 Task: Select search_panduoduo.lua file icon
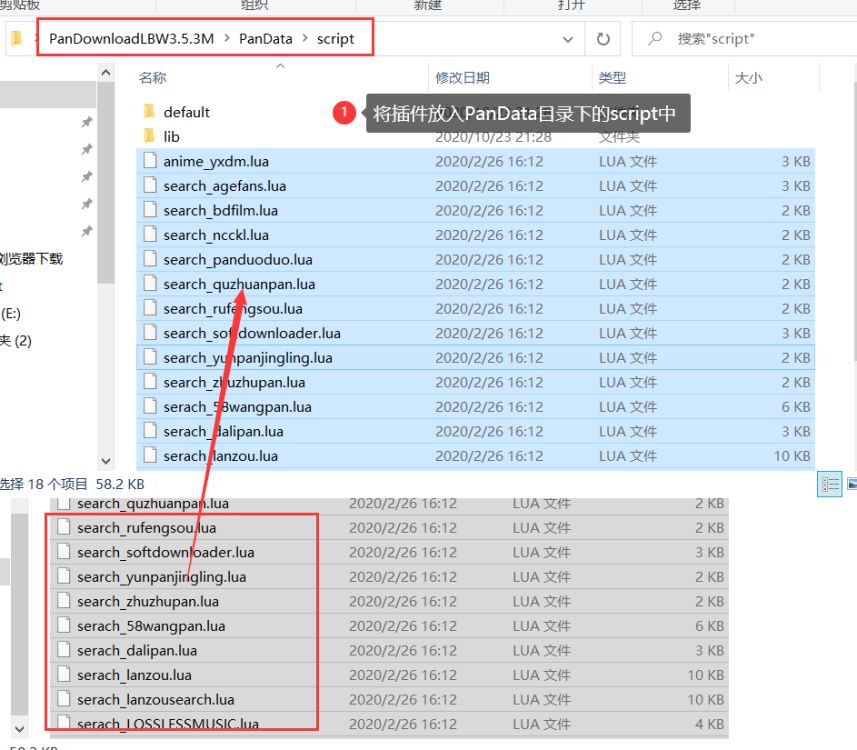[150, 259]
